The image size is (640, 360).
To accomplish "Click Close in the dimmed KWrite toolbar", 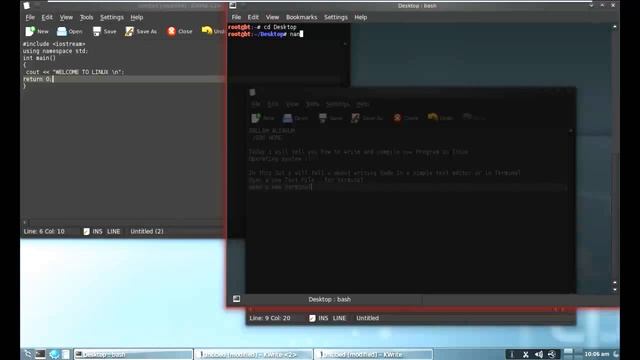I will [406, 118].
